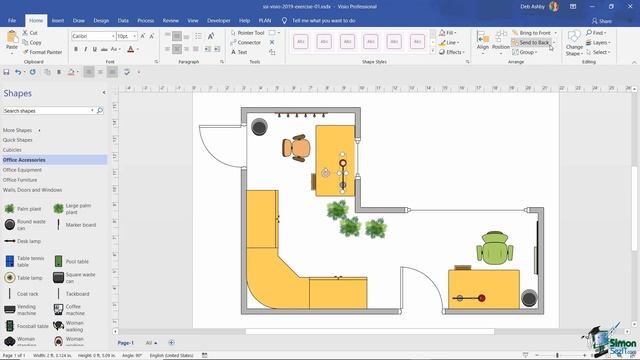Viewport: 640px width, 360px height.
Task: Switch to the Process tab
Action: point(145,20)
